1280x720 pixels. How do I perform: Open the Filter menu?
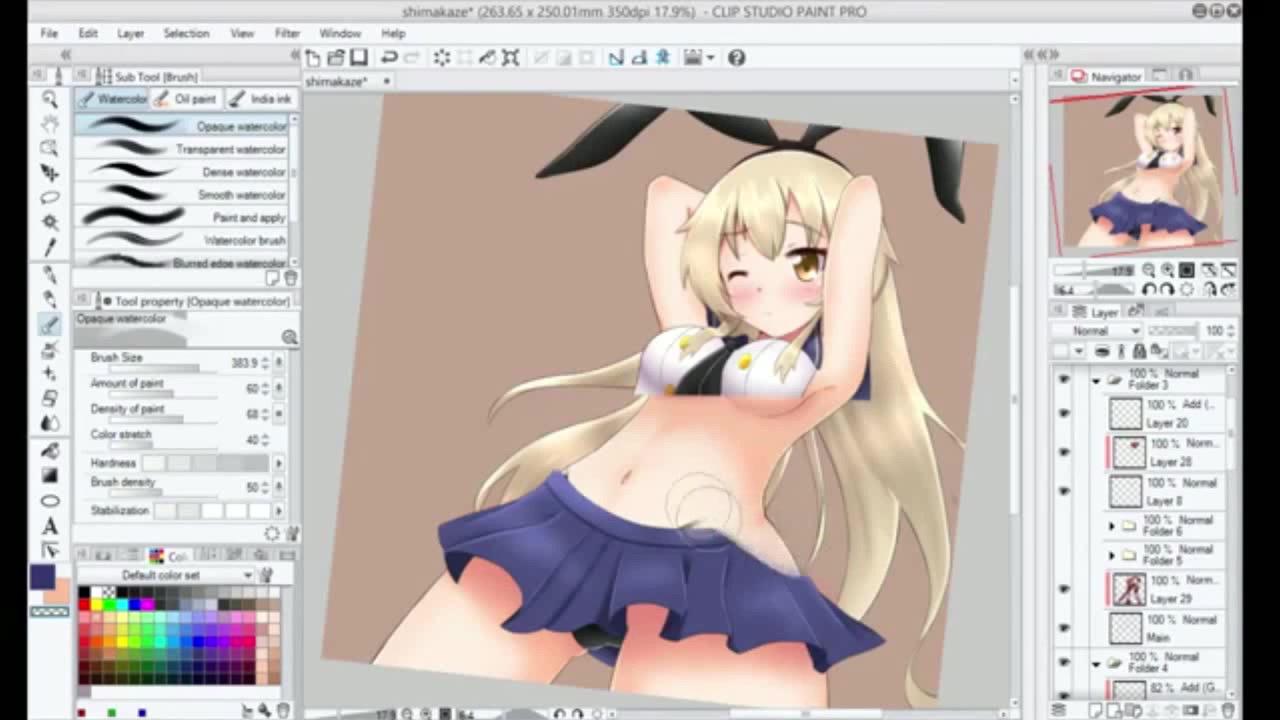(287, 33)
